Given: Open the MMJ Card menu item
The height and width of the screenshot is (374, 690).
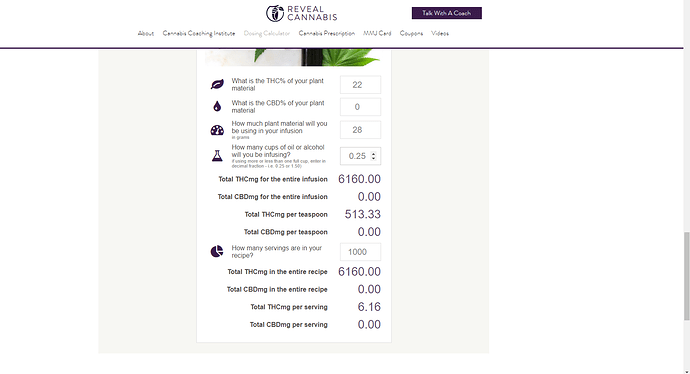Looking at the screenshot, I should 377,33.
